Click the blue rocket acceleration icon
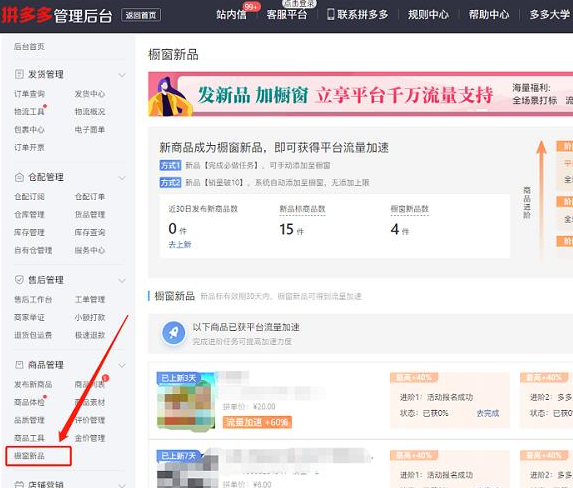 click(174, 333)
